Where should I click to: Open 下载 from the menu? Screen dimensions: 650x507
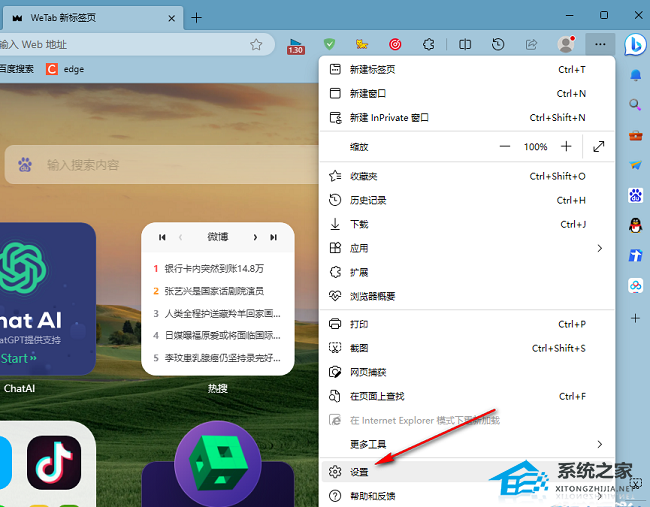(467, 225)
